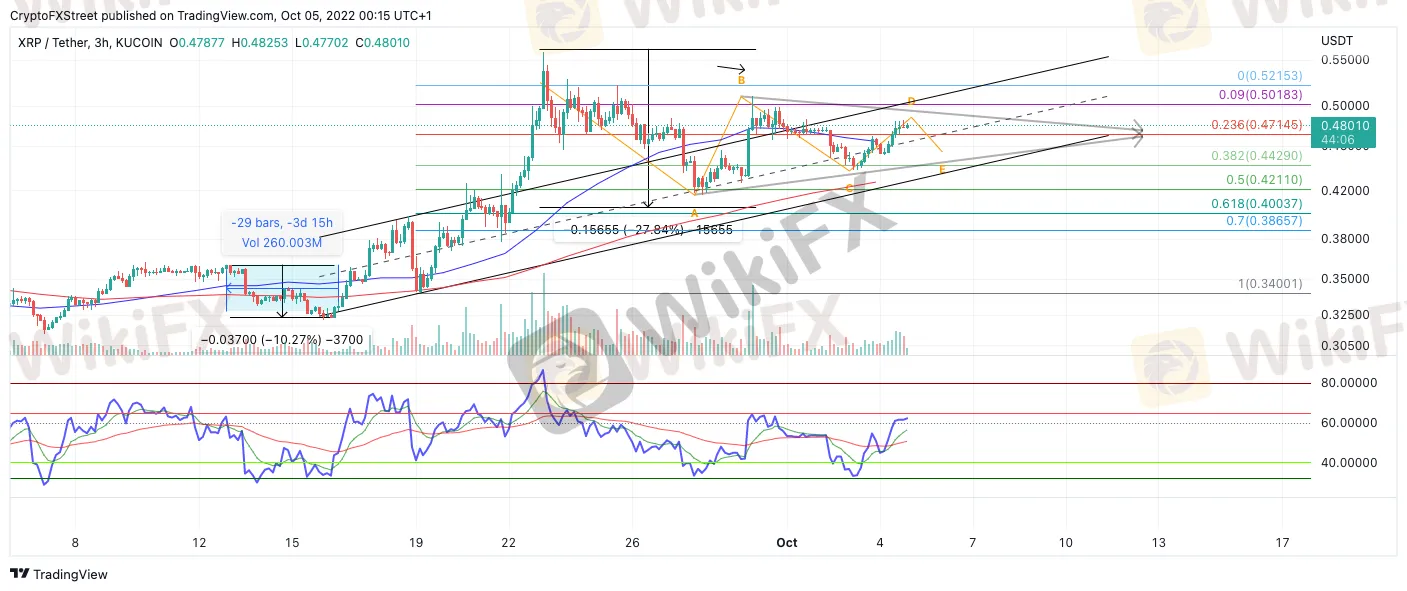Image resolution: width=1407 pixels, height=591 pixels.
Task: Click date label 10 on time axis
Action: tap(1065, 542)
